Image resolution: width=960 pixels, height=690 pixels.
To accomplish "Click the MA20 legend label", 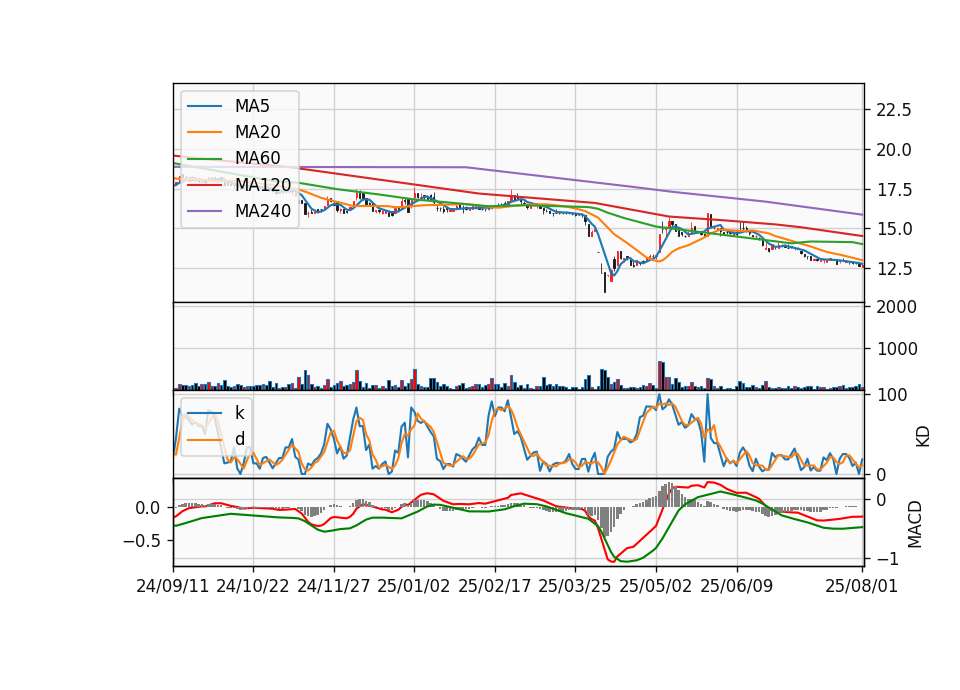I will tap(257, 132).
